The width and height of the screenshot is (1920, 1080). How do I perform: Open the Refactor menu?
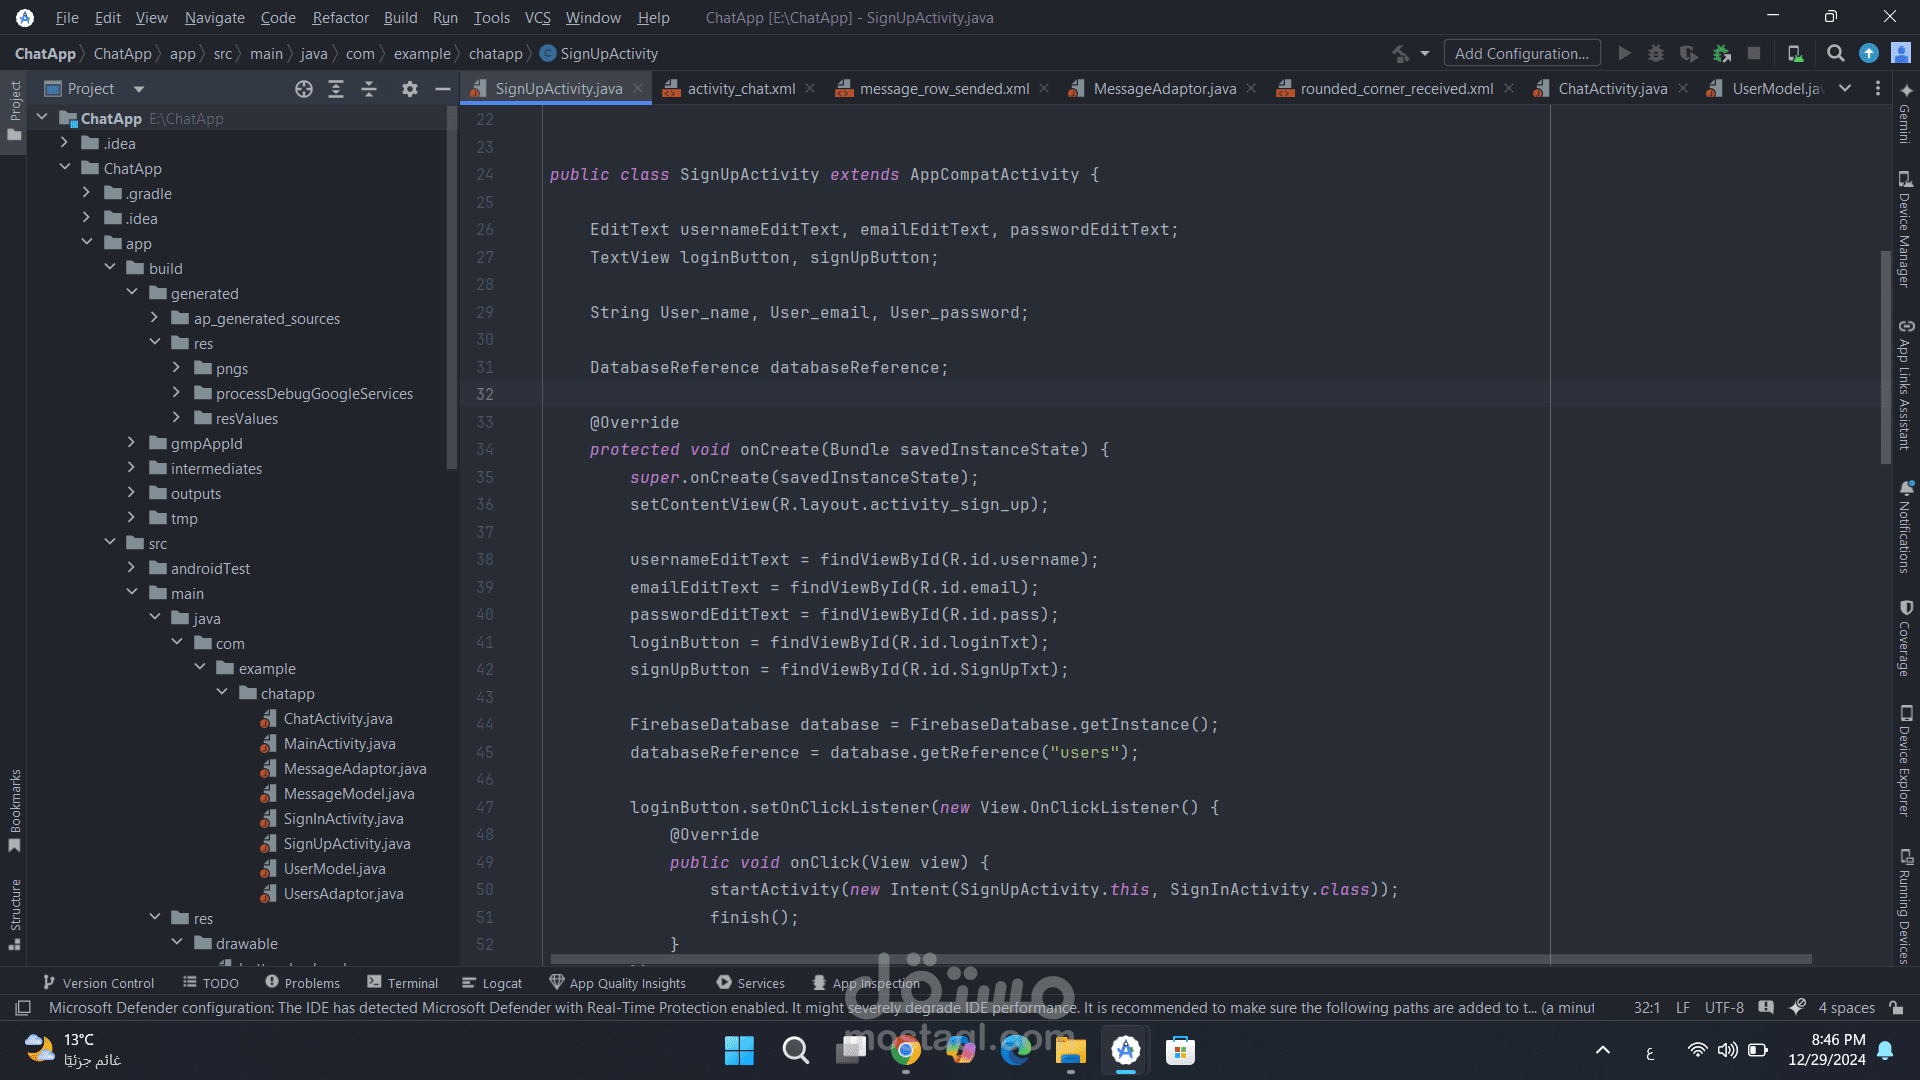coord(340,17)
